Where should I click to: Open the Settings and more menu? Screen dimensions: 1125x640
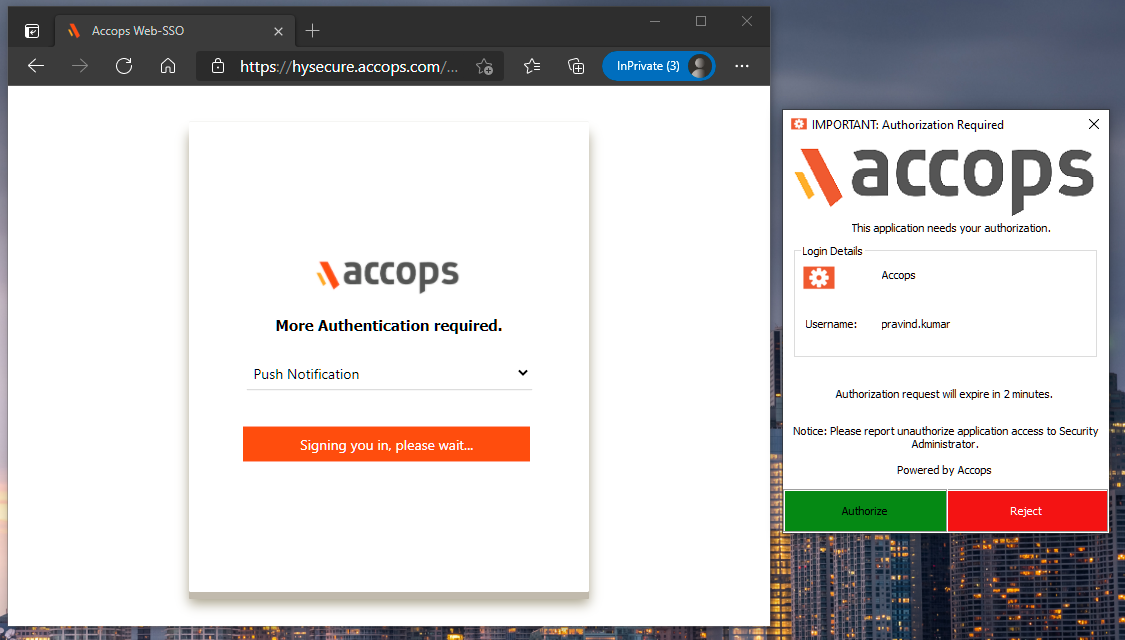(741, 66)
